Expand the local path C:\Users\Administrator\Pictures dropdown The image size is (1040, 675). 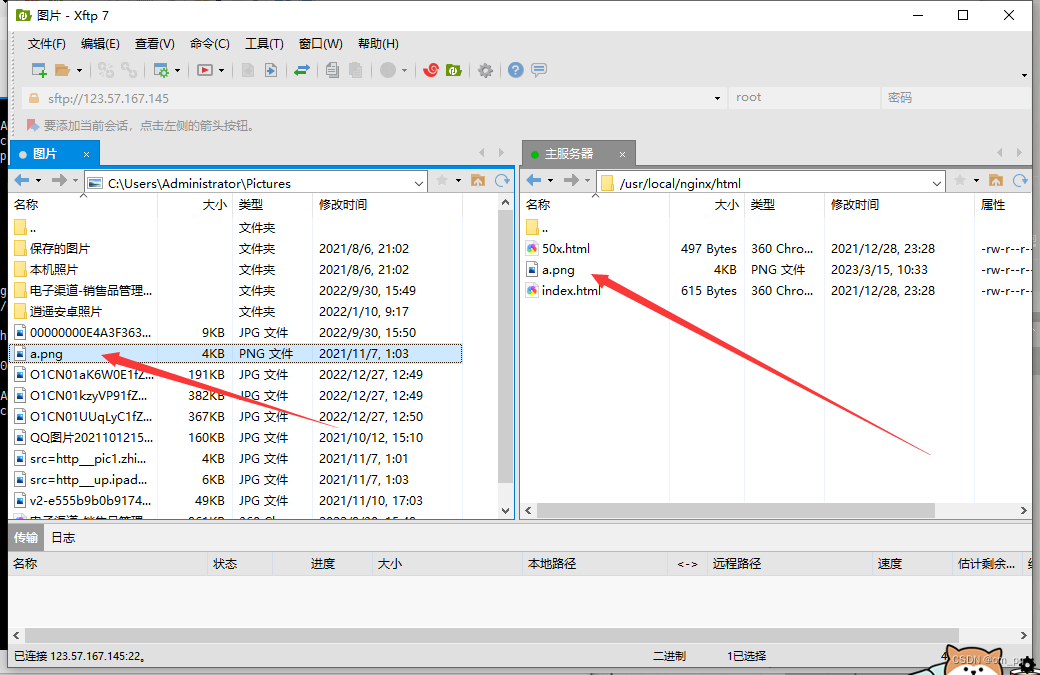coord(419,184)
